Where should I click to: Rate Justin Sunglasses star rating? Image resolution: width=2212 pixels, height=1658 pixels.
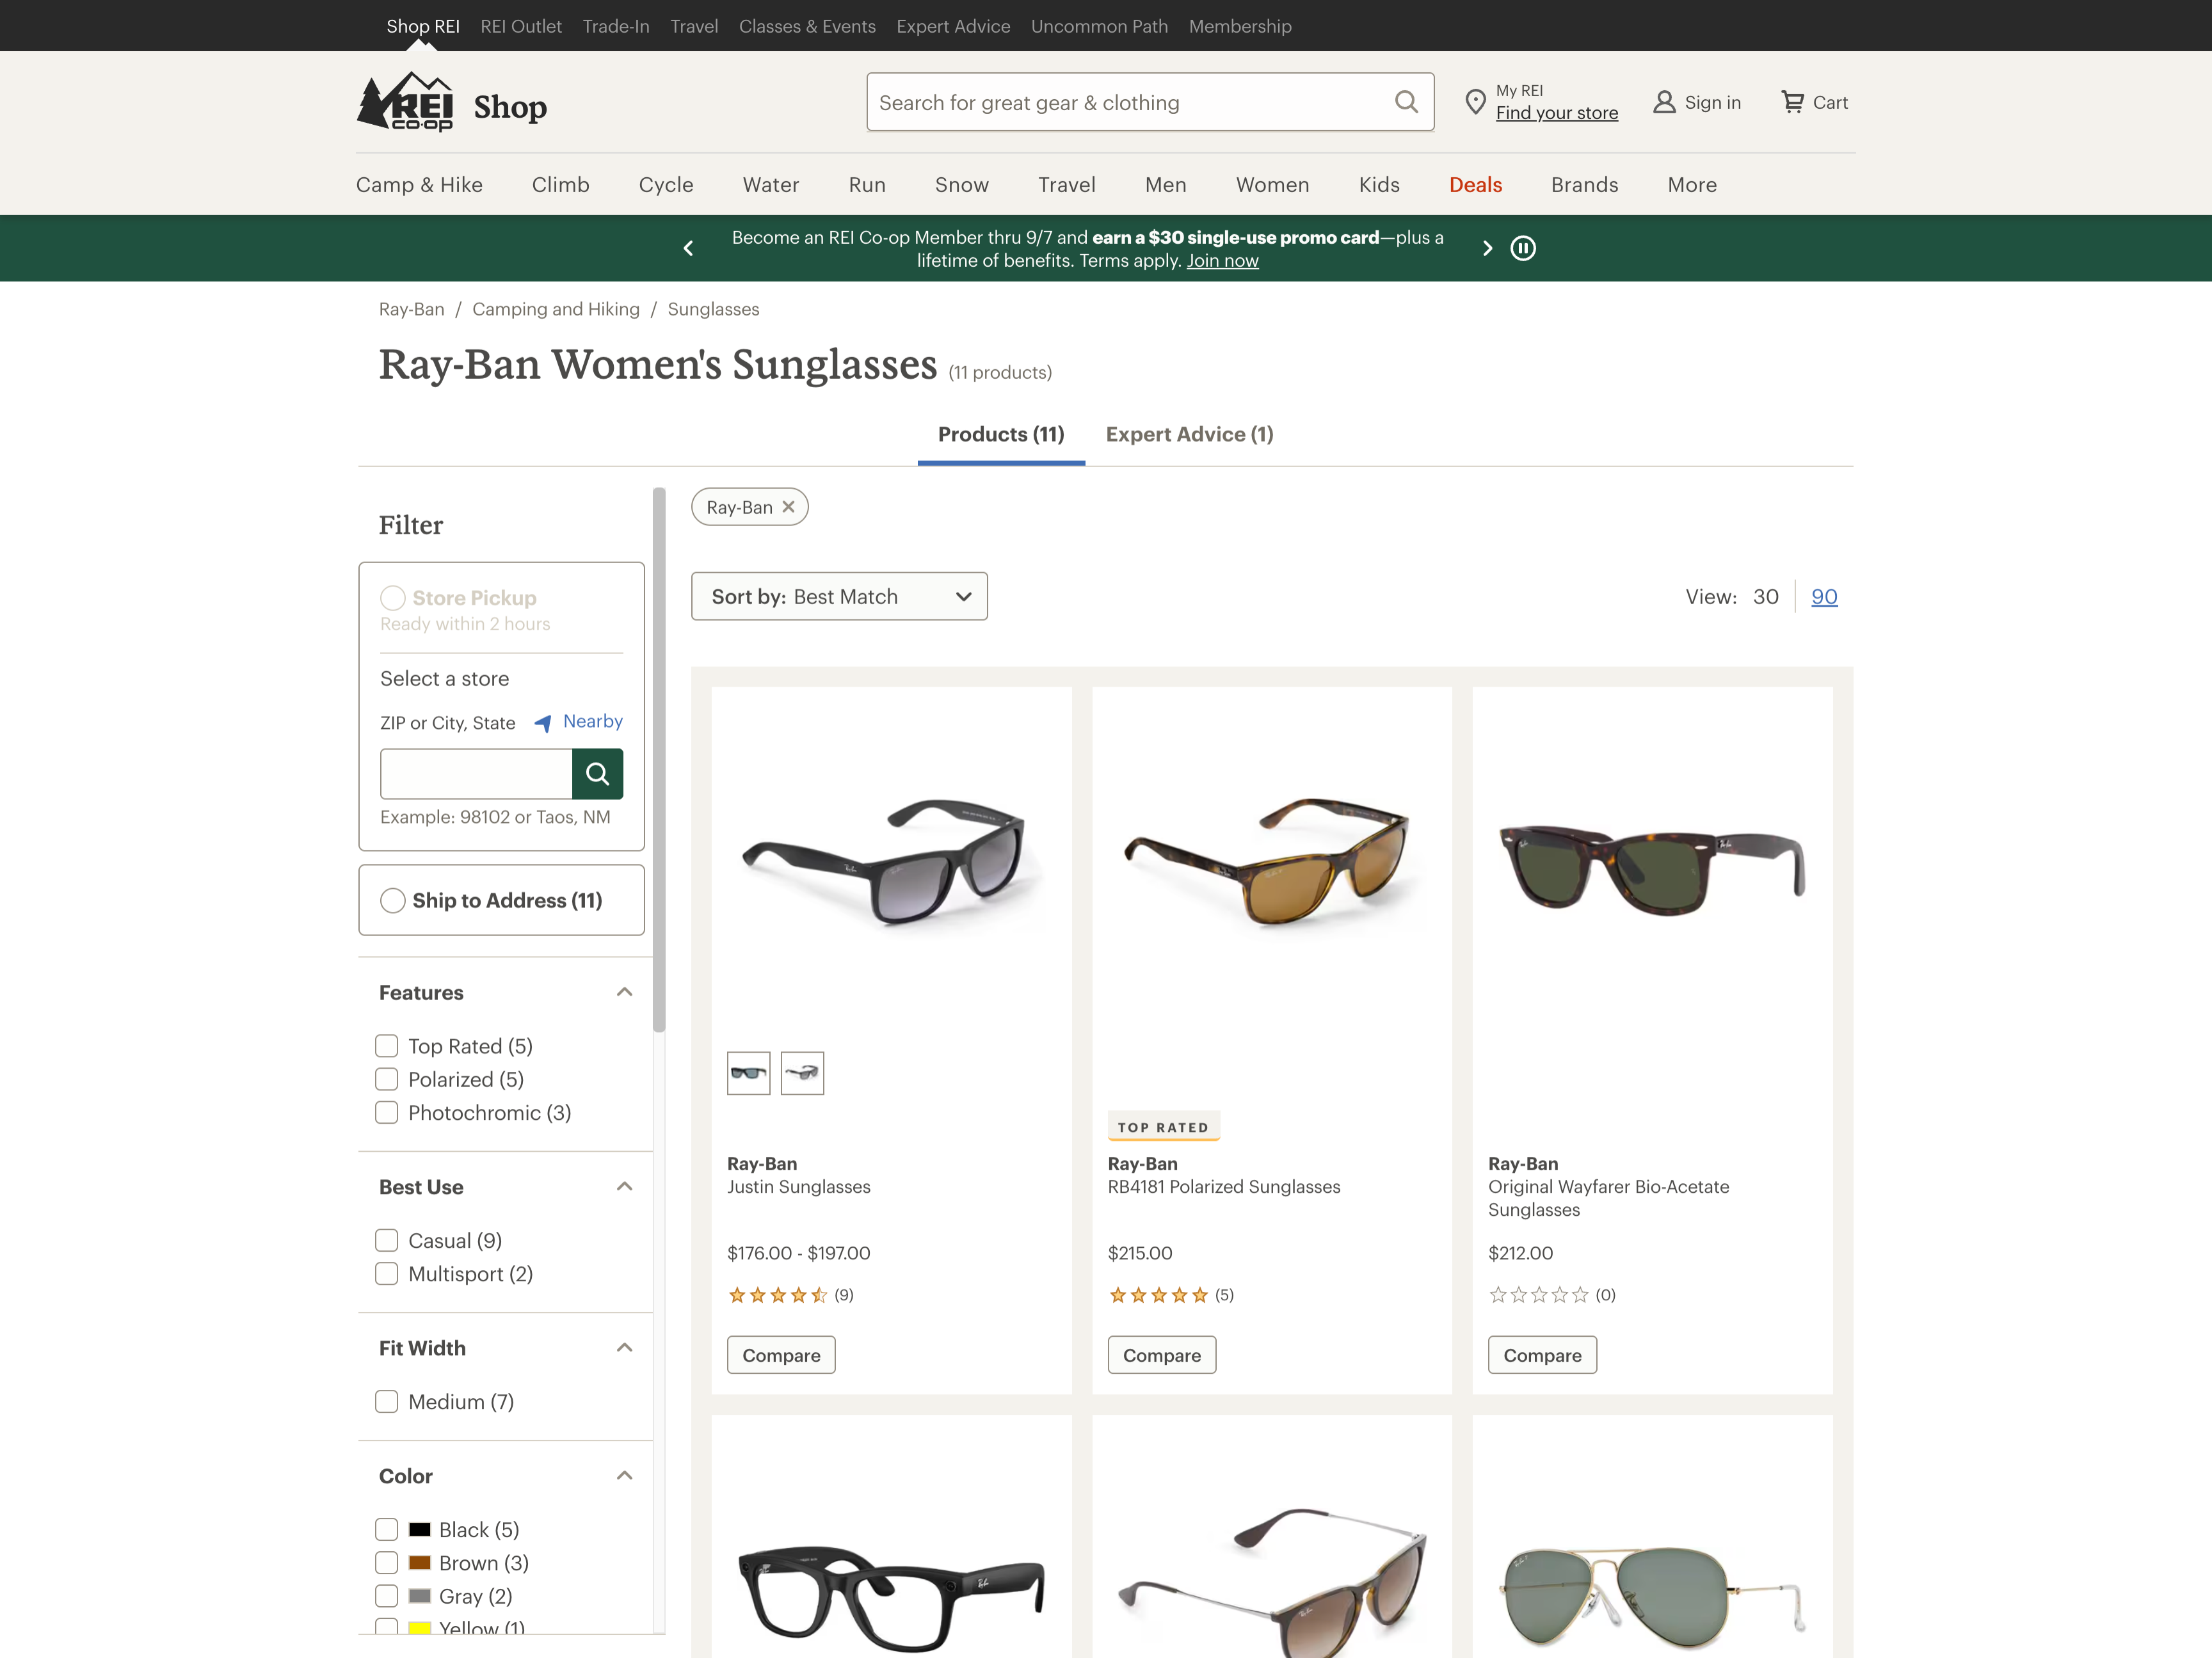(778, 1295)
